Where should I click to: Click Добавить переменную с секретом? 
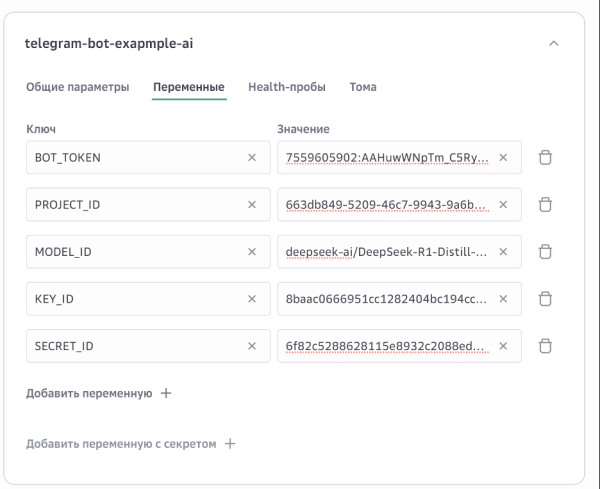[x=130, y=443]
